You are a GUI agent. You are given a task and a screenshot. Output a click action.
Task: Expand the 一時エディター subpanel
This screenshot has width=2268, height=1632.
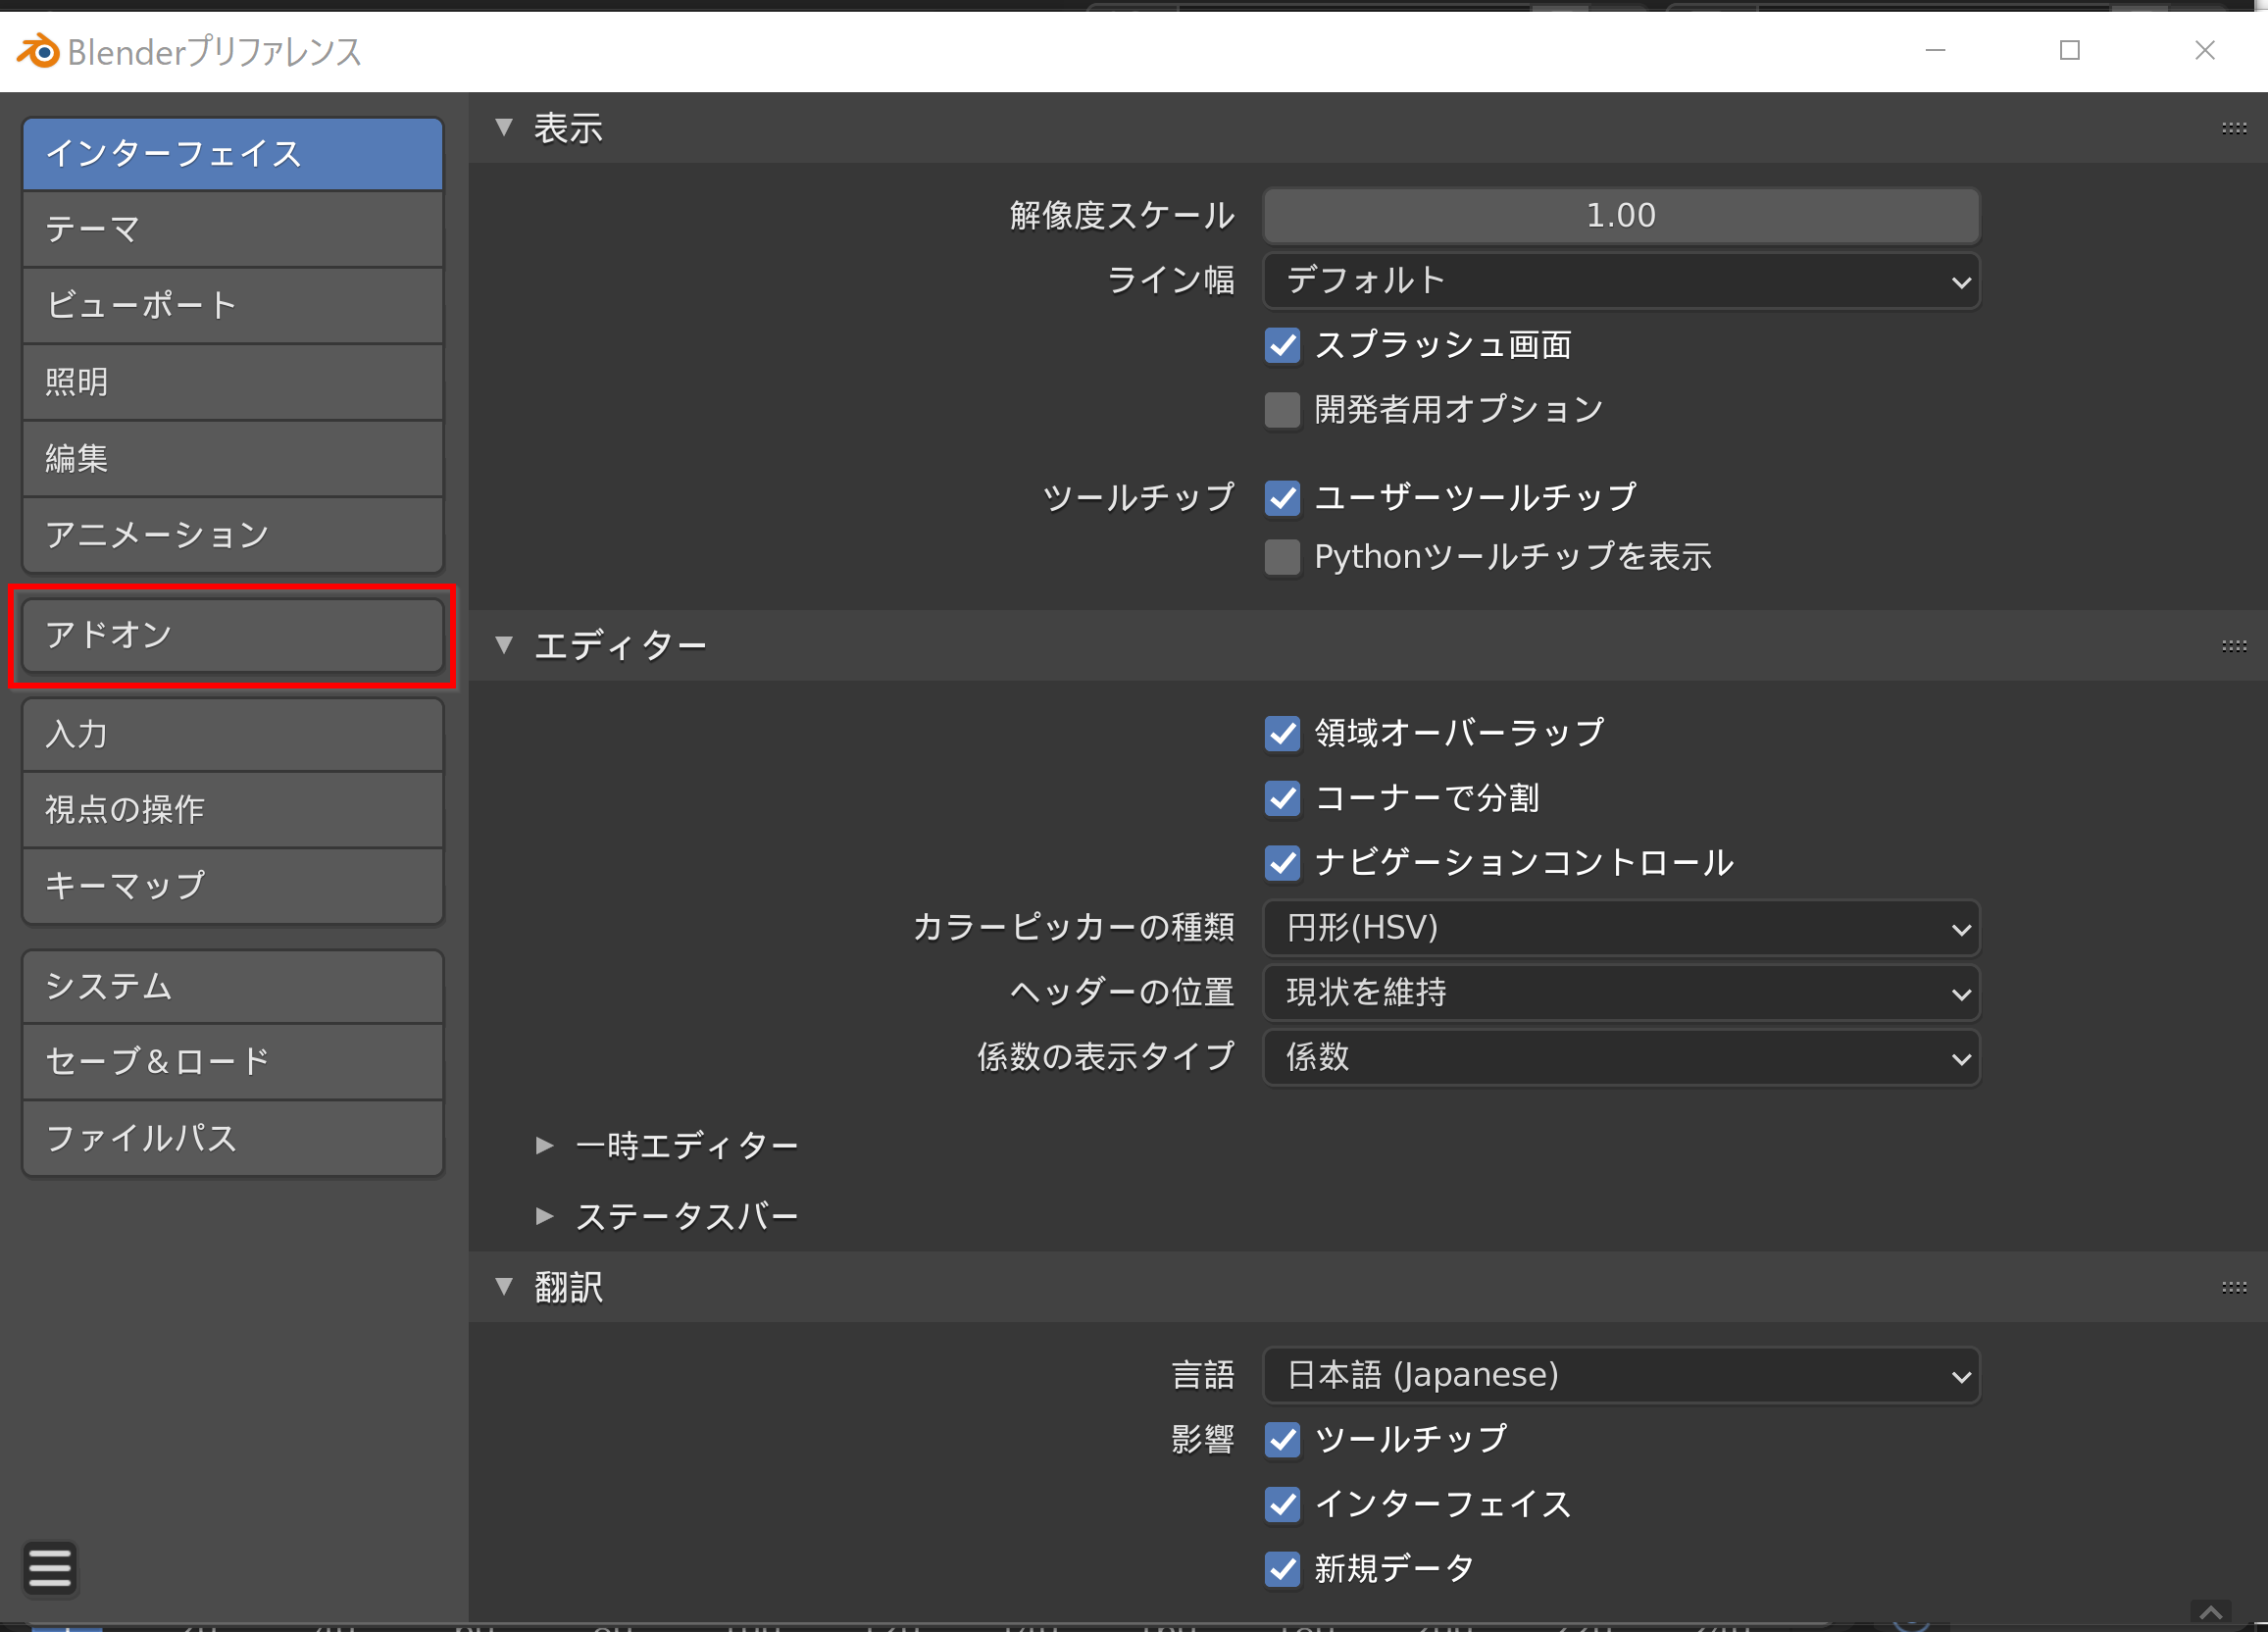[544, 1145]
